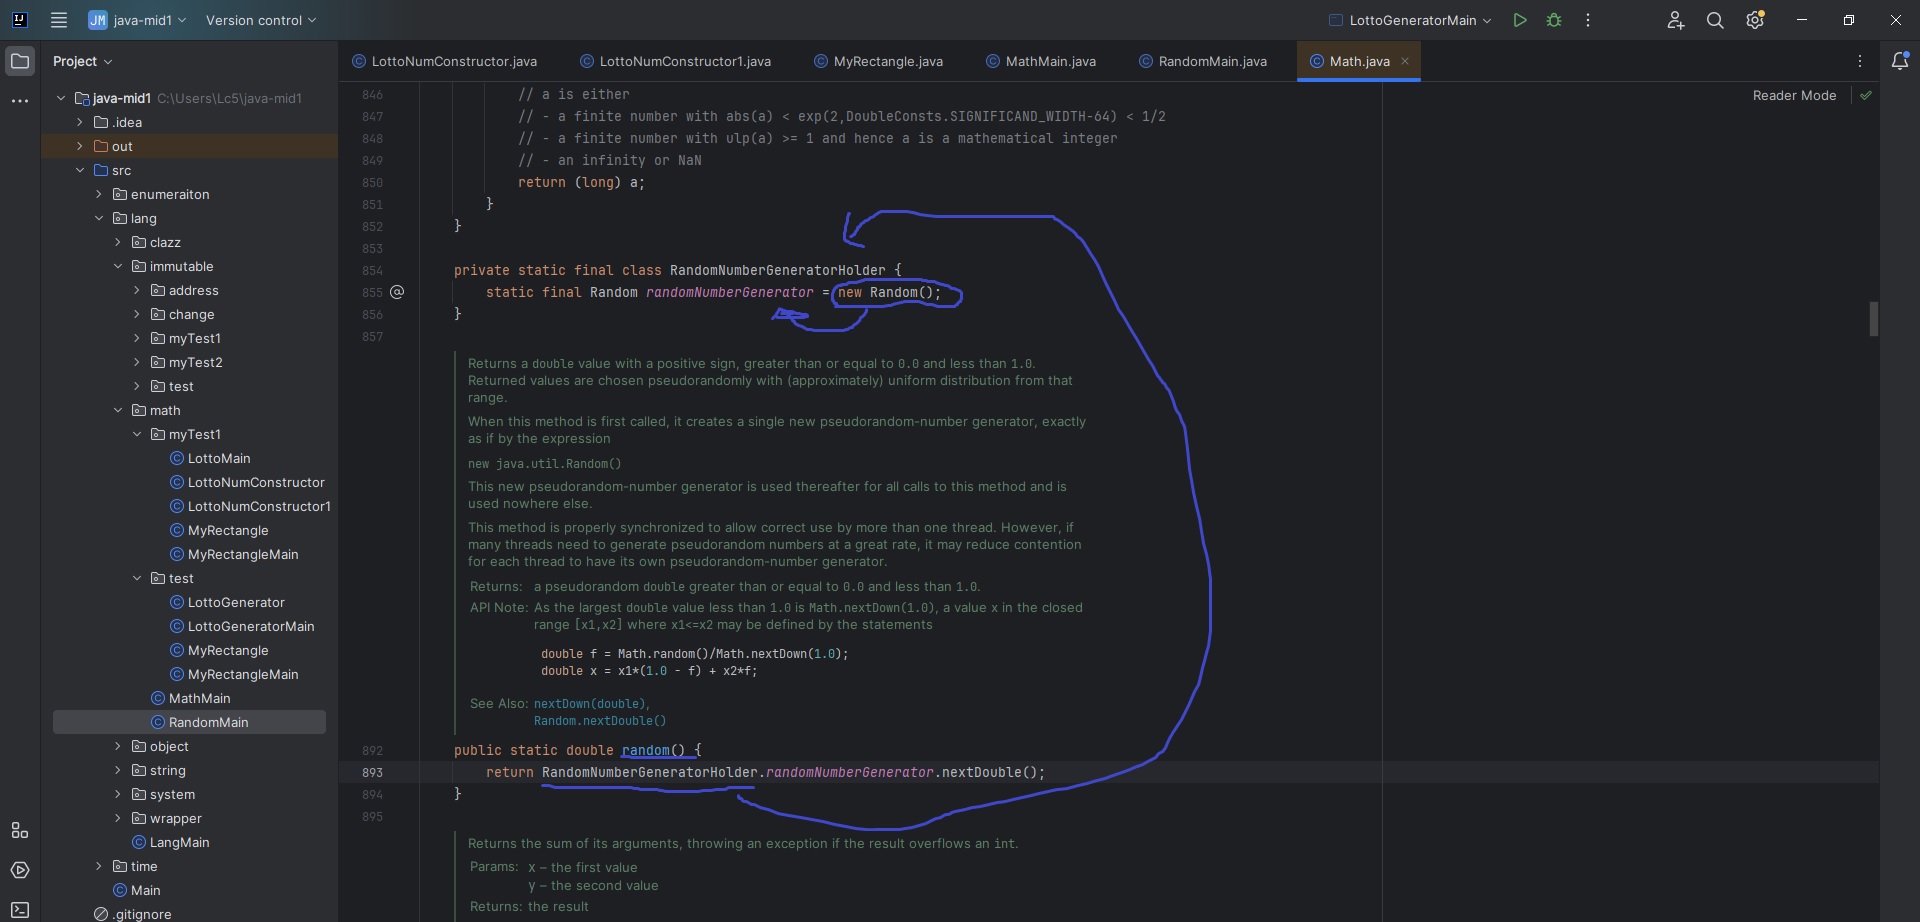The image size is (1926, 922).
Task: Open java-mid1 project dropdown
Action: (x=137, y=20)
